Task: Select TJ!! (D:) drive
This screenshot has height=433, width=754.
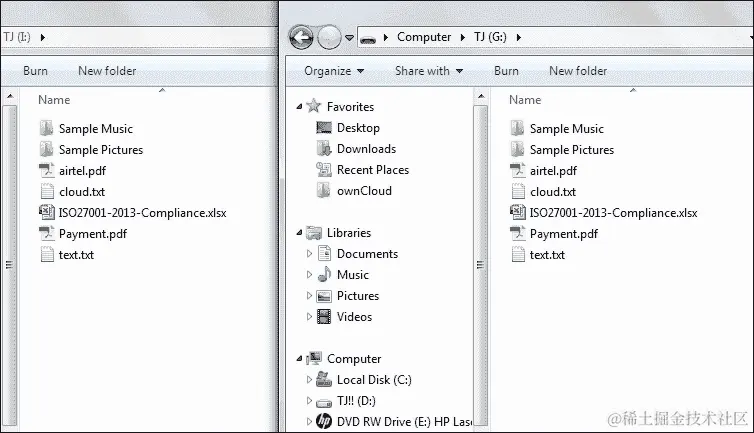Action: click(x=356, y=401)
